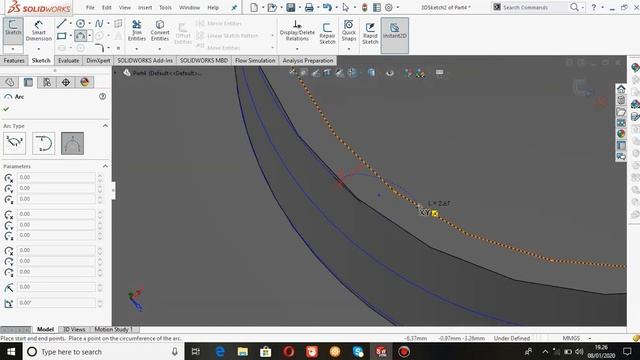Screen dimensions: 640x360
Task: Click the Save icon
Action: click(x=291, y=7)
